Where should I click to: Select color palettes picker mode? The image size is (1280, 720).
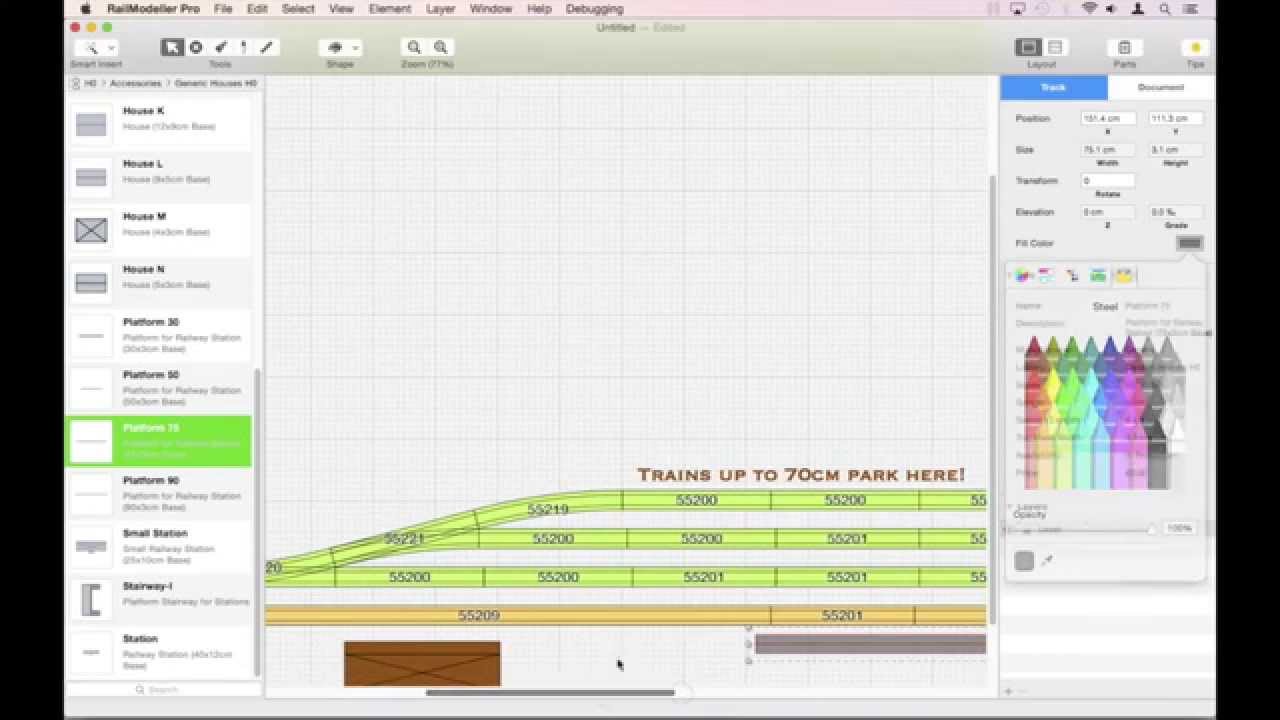point(1072,276)
